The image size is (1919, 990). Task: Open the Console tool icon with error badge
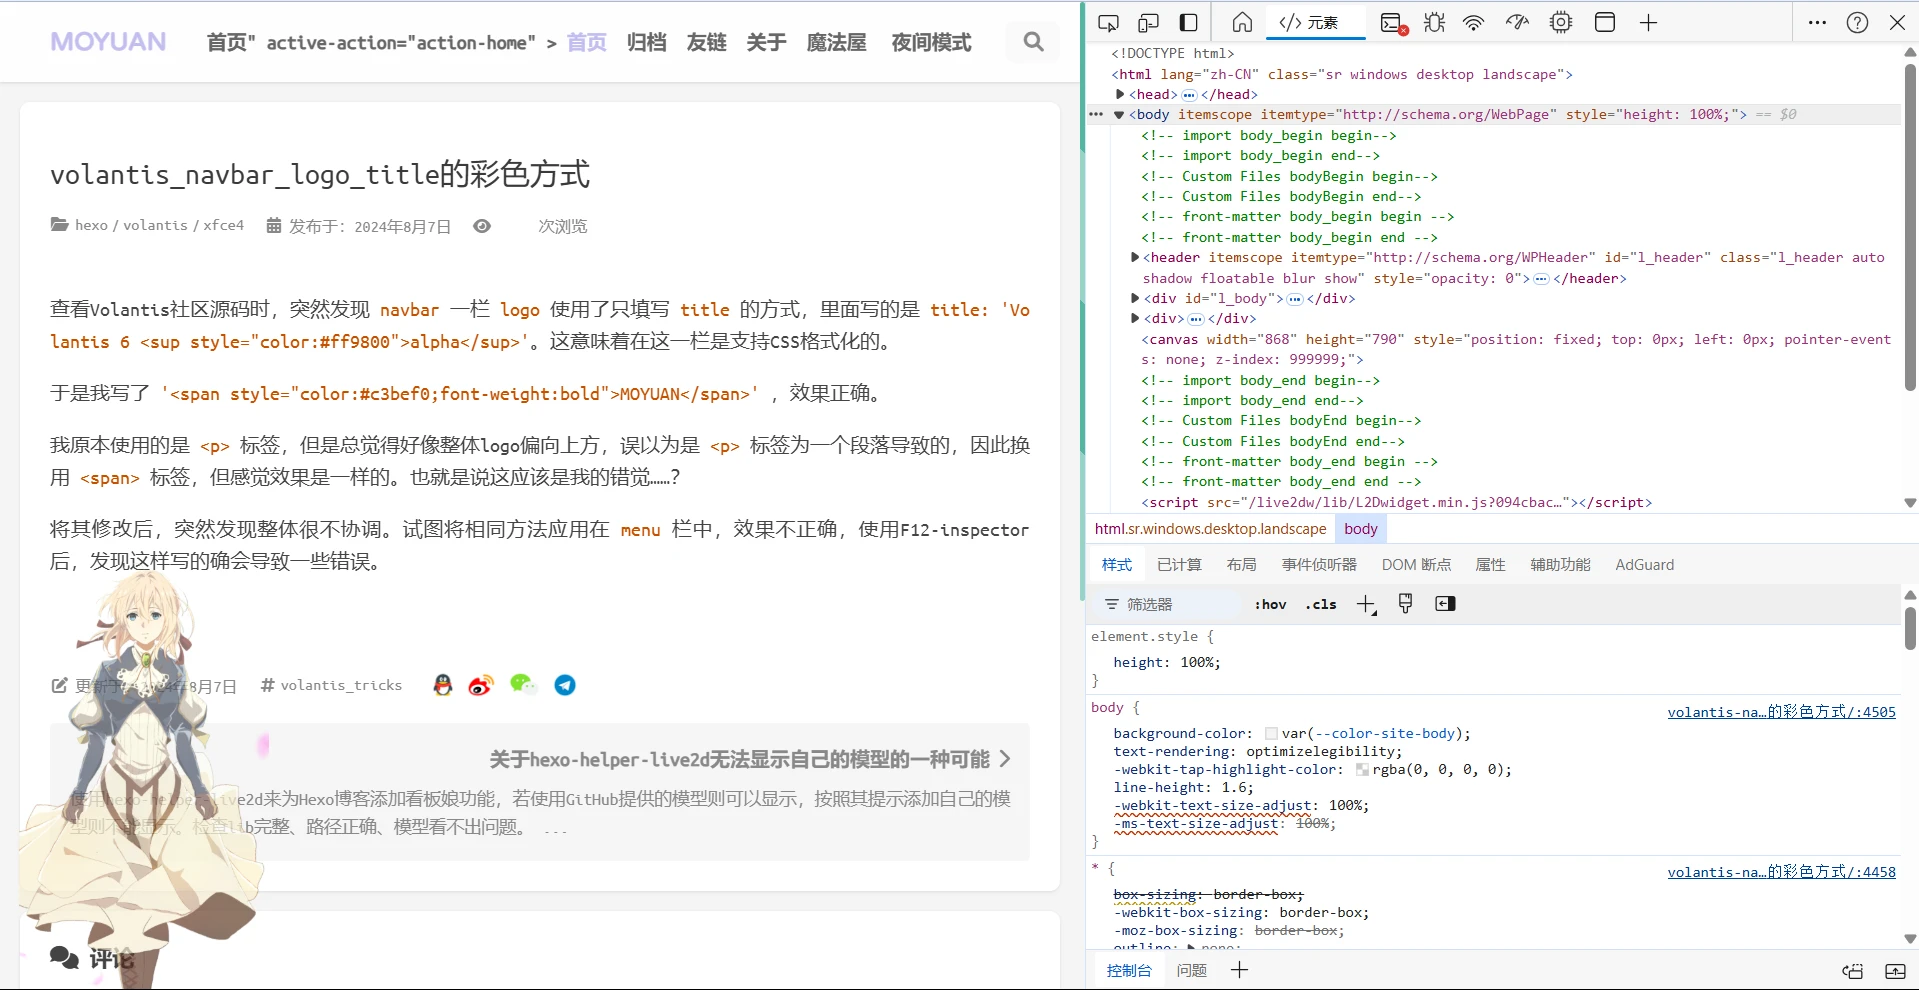1393,23
